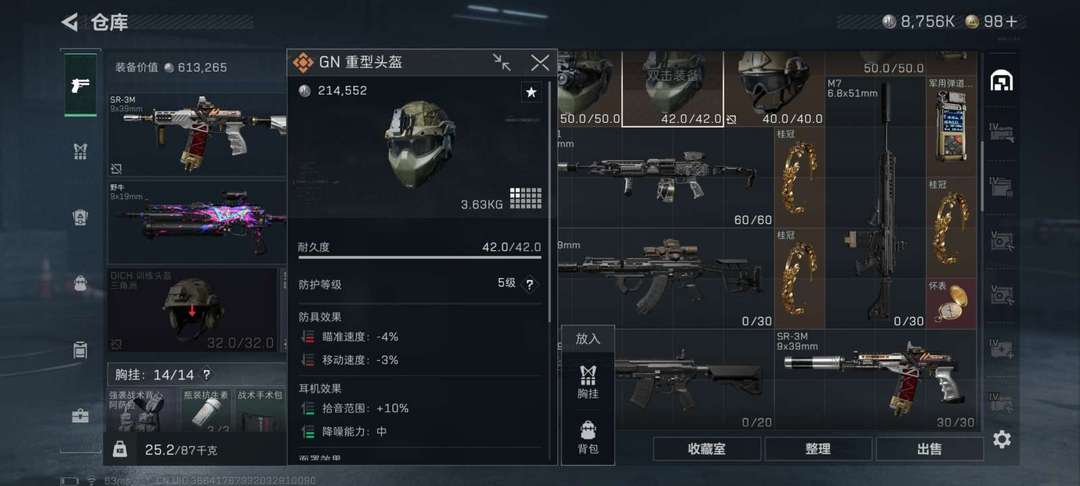Viewport: 1080px width, 486px height.
Task: Open settings via the gear icon
Action: (x=1001, y=439)
